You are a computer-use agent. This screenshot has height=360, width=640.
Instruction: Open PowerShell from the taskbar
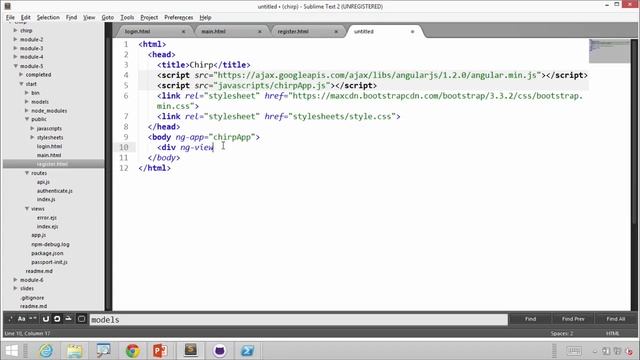[x=247, y=351]
